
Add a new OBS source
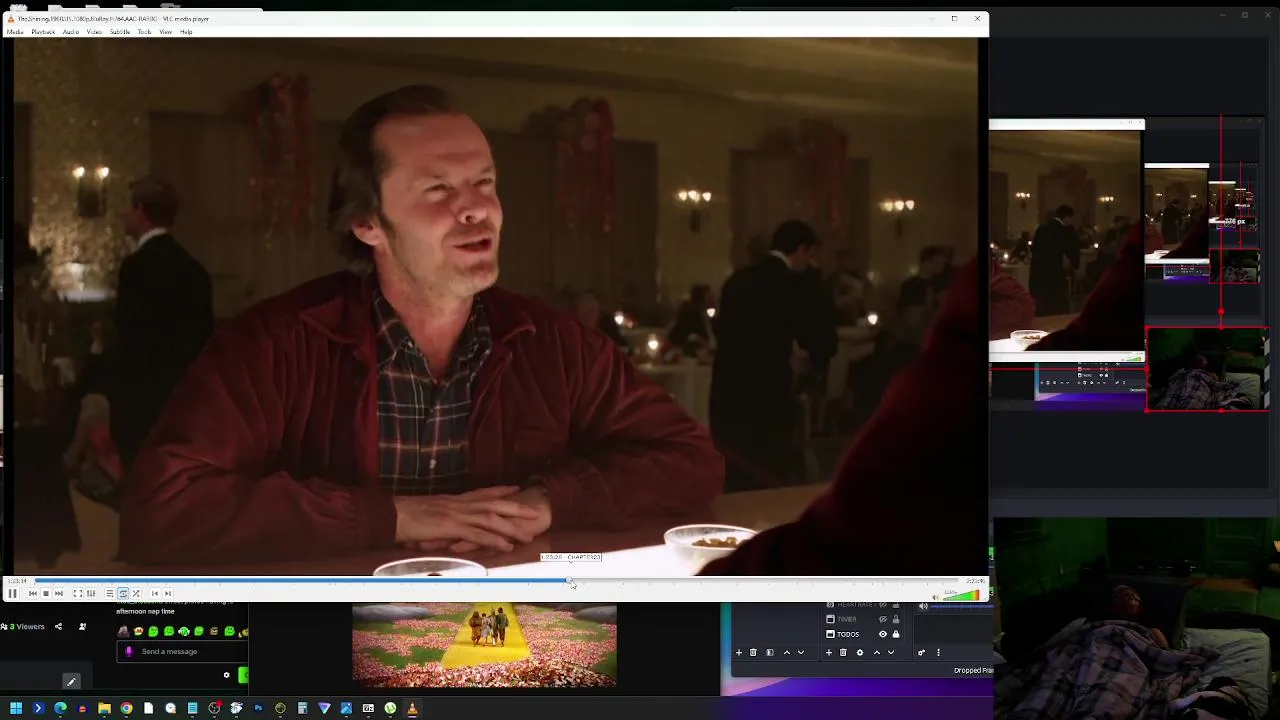pos(829,652)
